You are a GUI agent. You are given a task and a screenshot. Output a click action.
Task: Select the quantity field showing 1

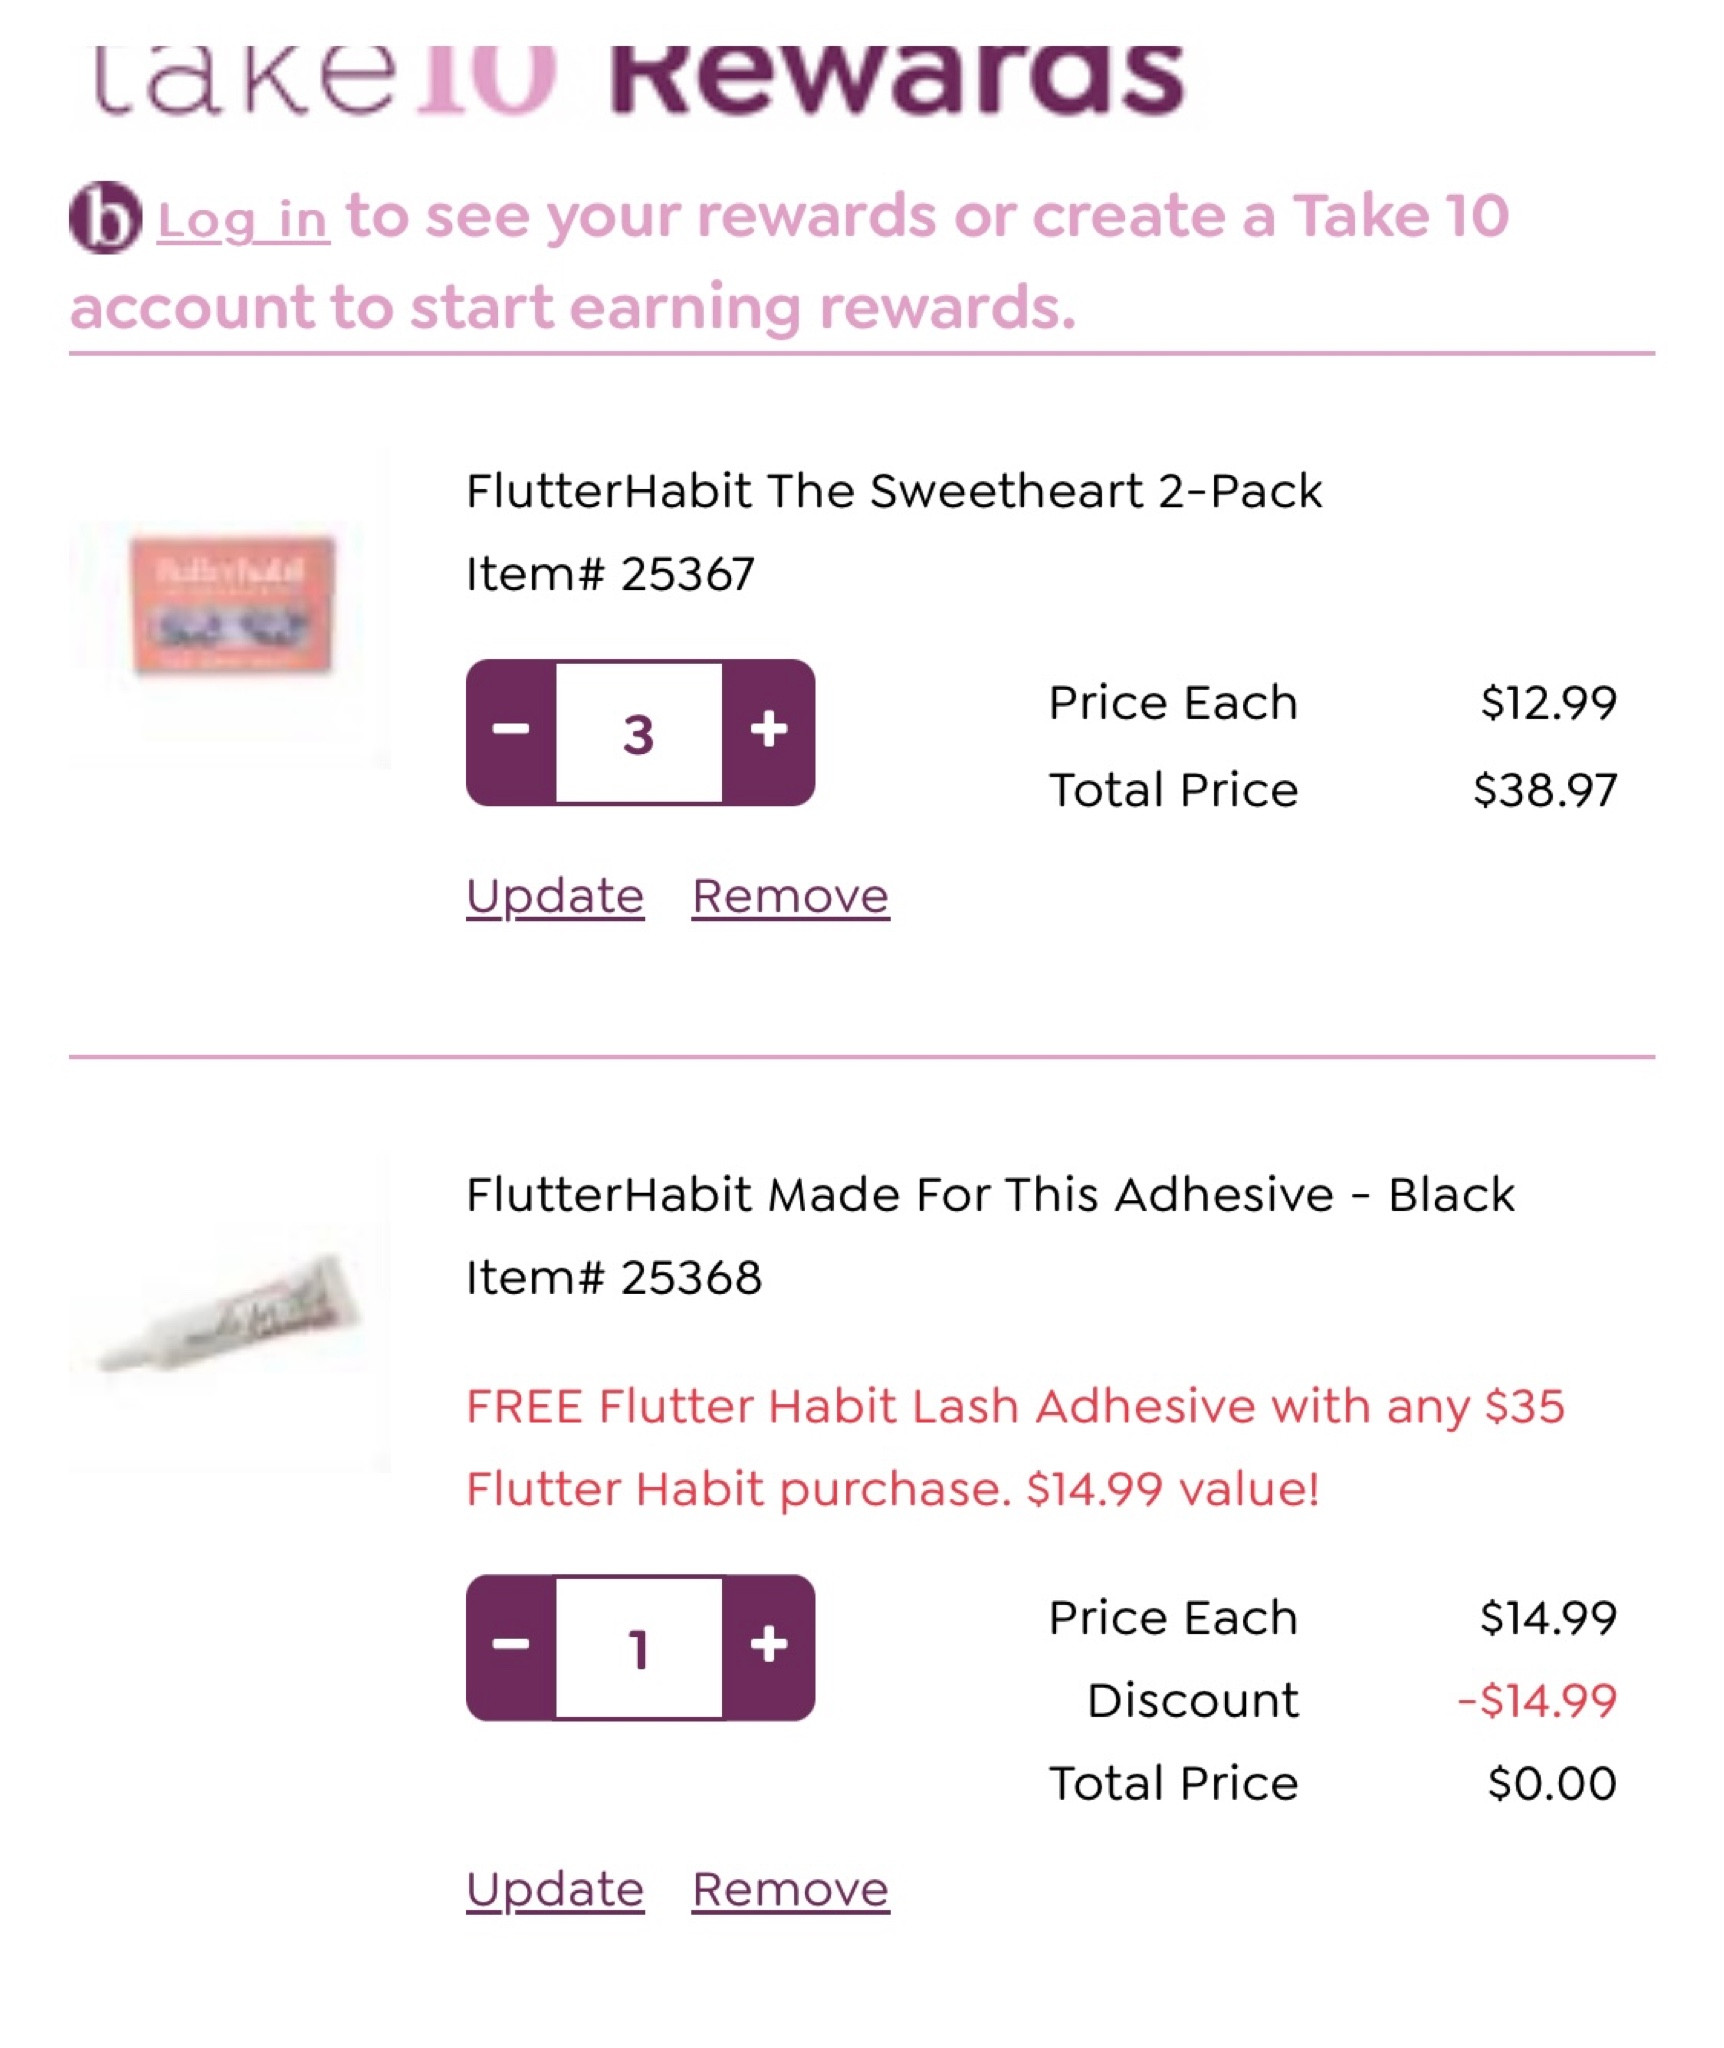click(x=639, y=1648)
